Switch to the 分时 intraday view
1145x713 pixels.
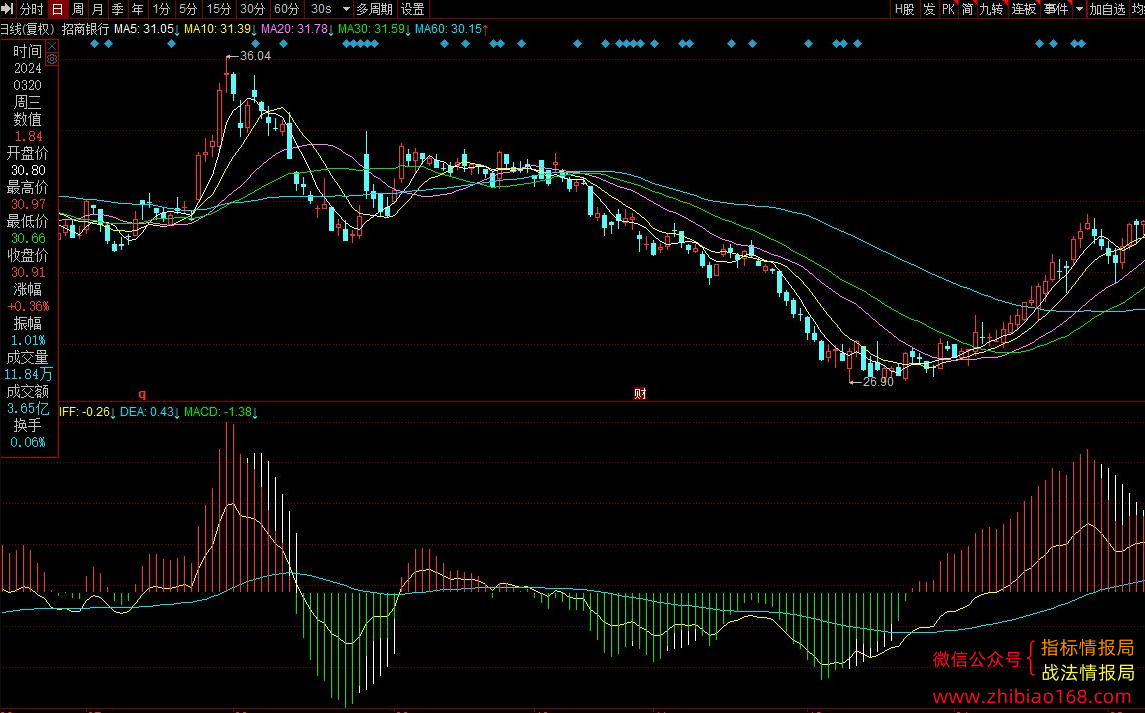click(31, 9)
